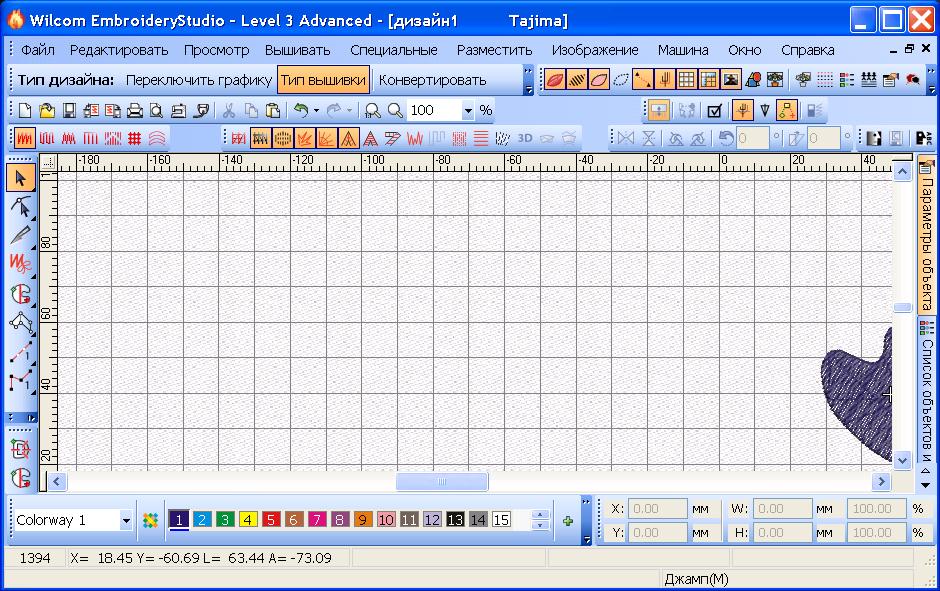Screen dimensions: 940x591
Task: Save the design using floppy disk icon
Action: click(x=69, y=110)
